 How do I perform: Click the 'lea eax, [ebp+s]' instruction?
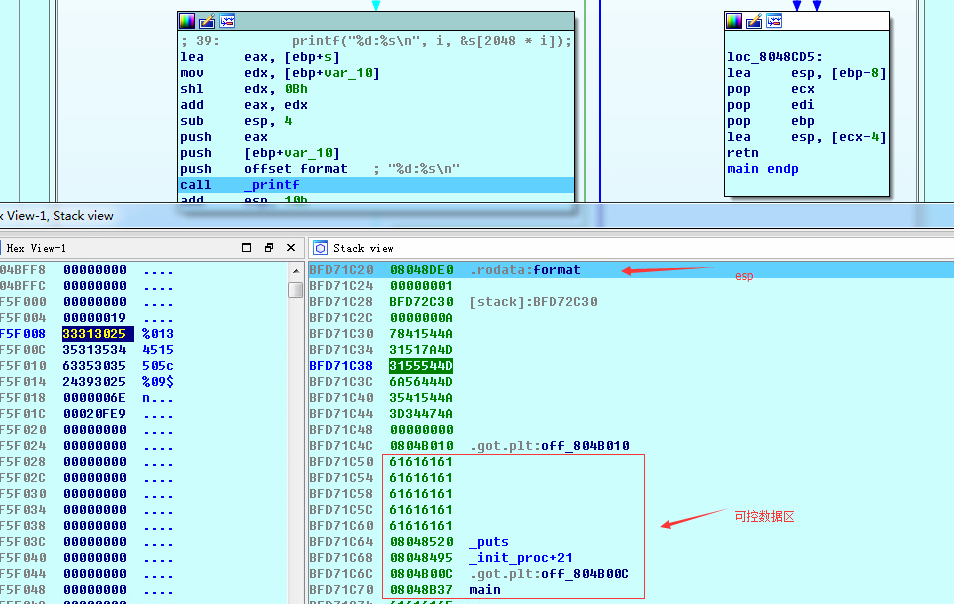(260, 57)
